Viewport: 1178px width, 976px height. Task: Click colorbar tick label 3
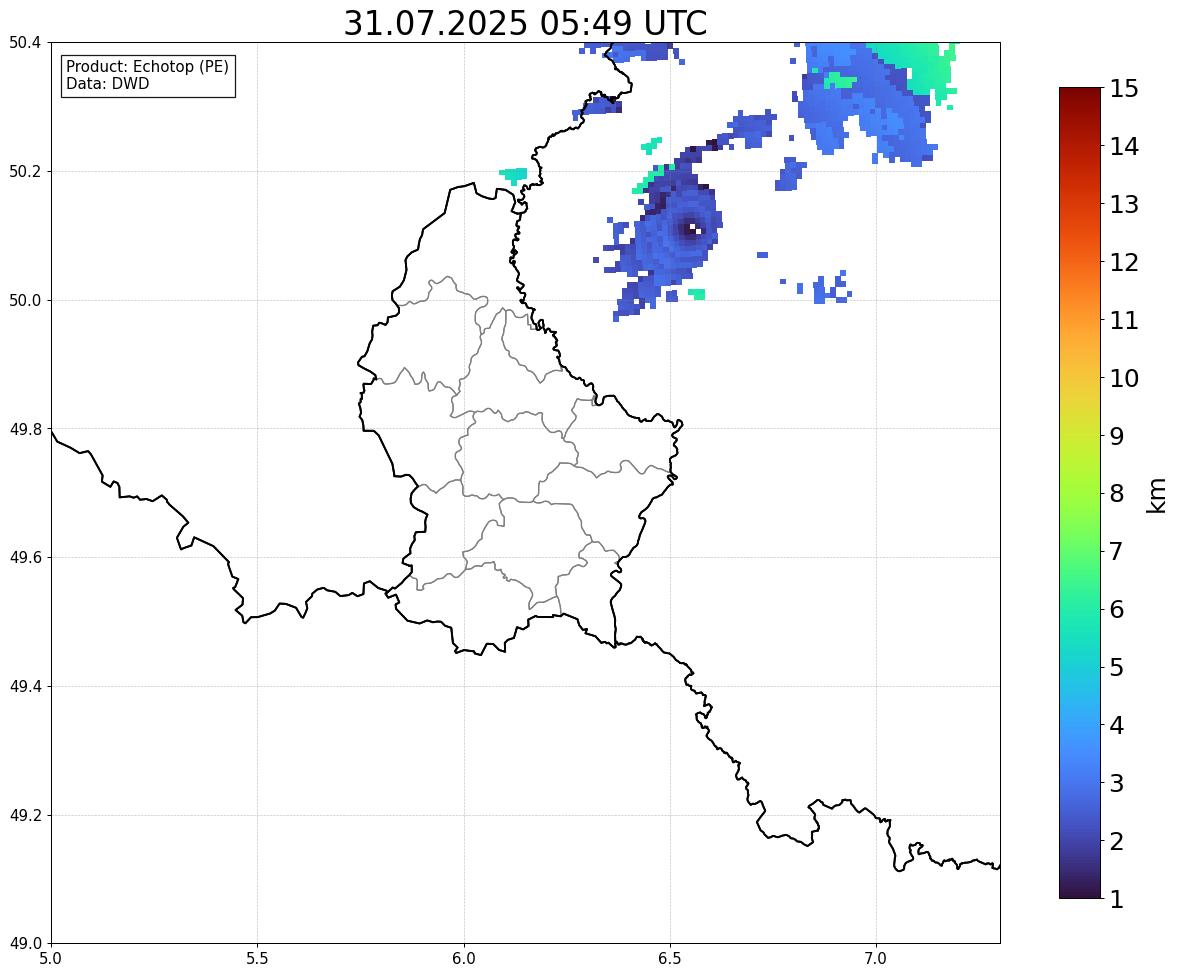(1117, 783)
